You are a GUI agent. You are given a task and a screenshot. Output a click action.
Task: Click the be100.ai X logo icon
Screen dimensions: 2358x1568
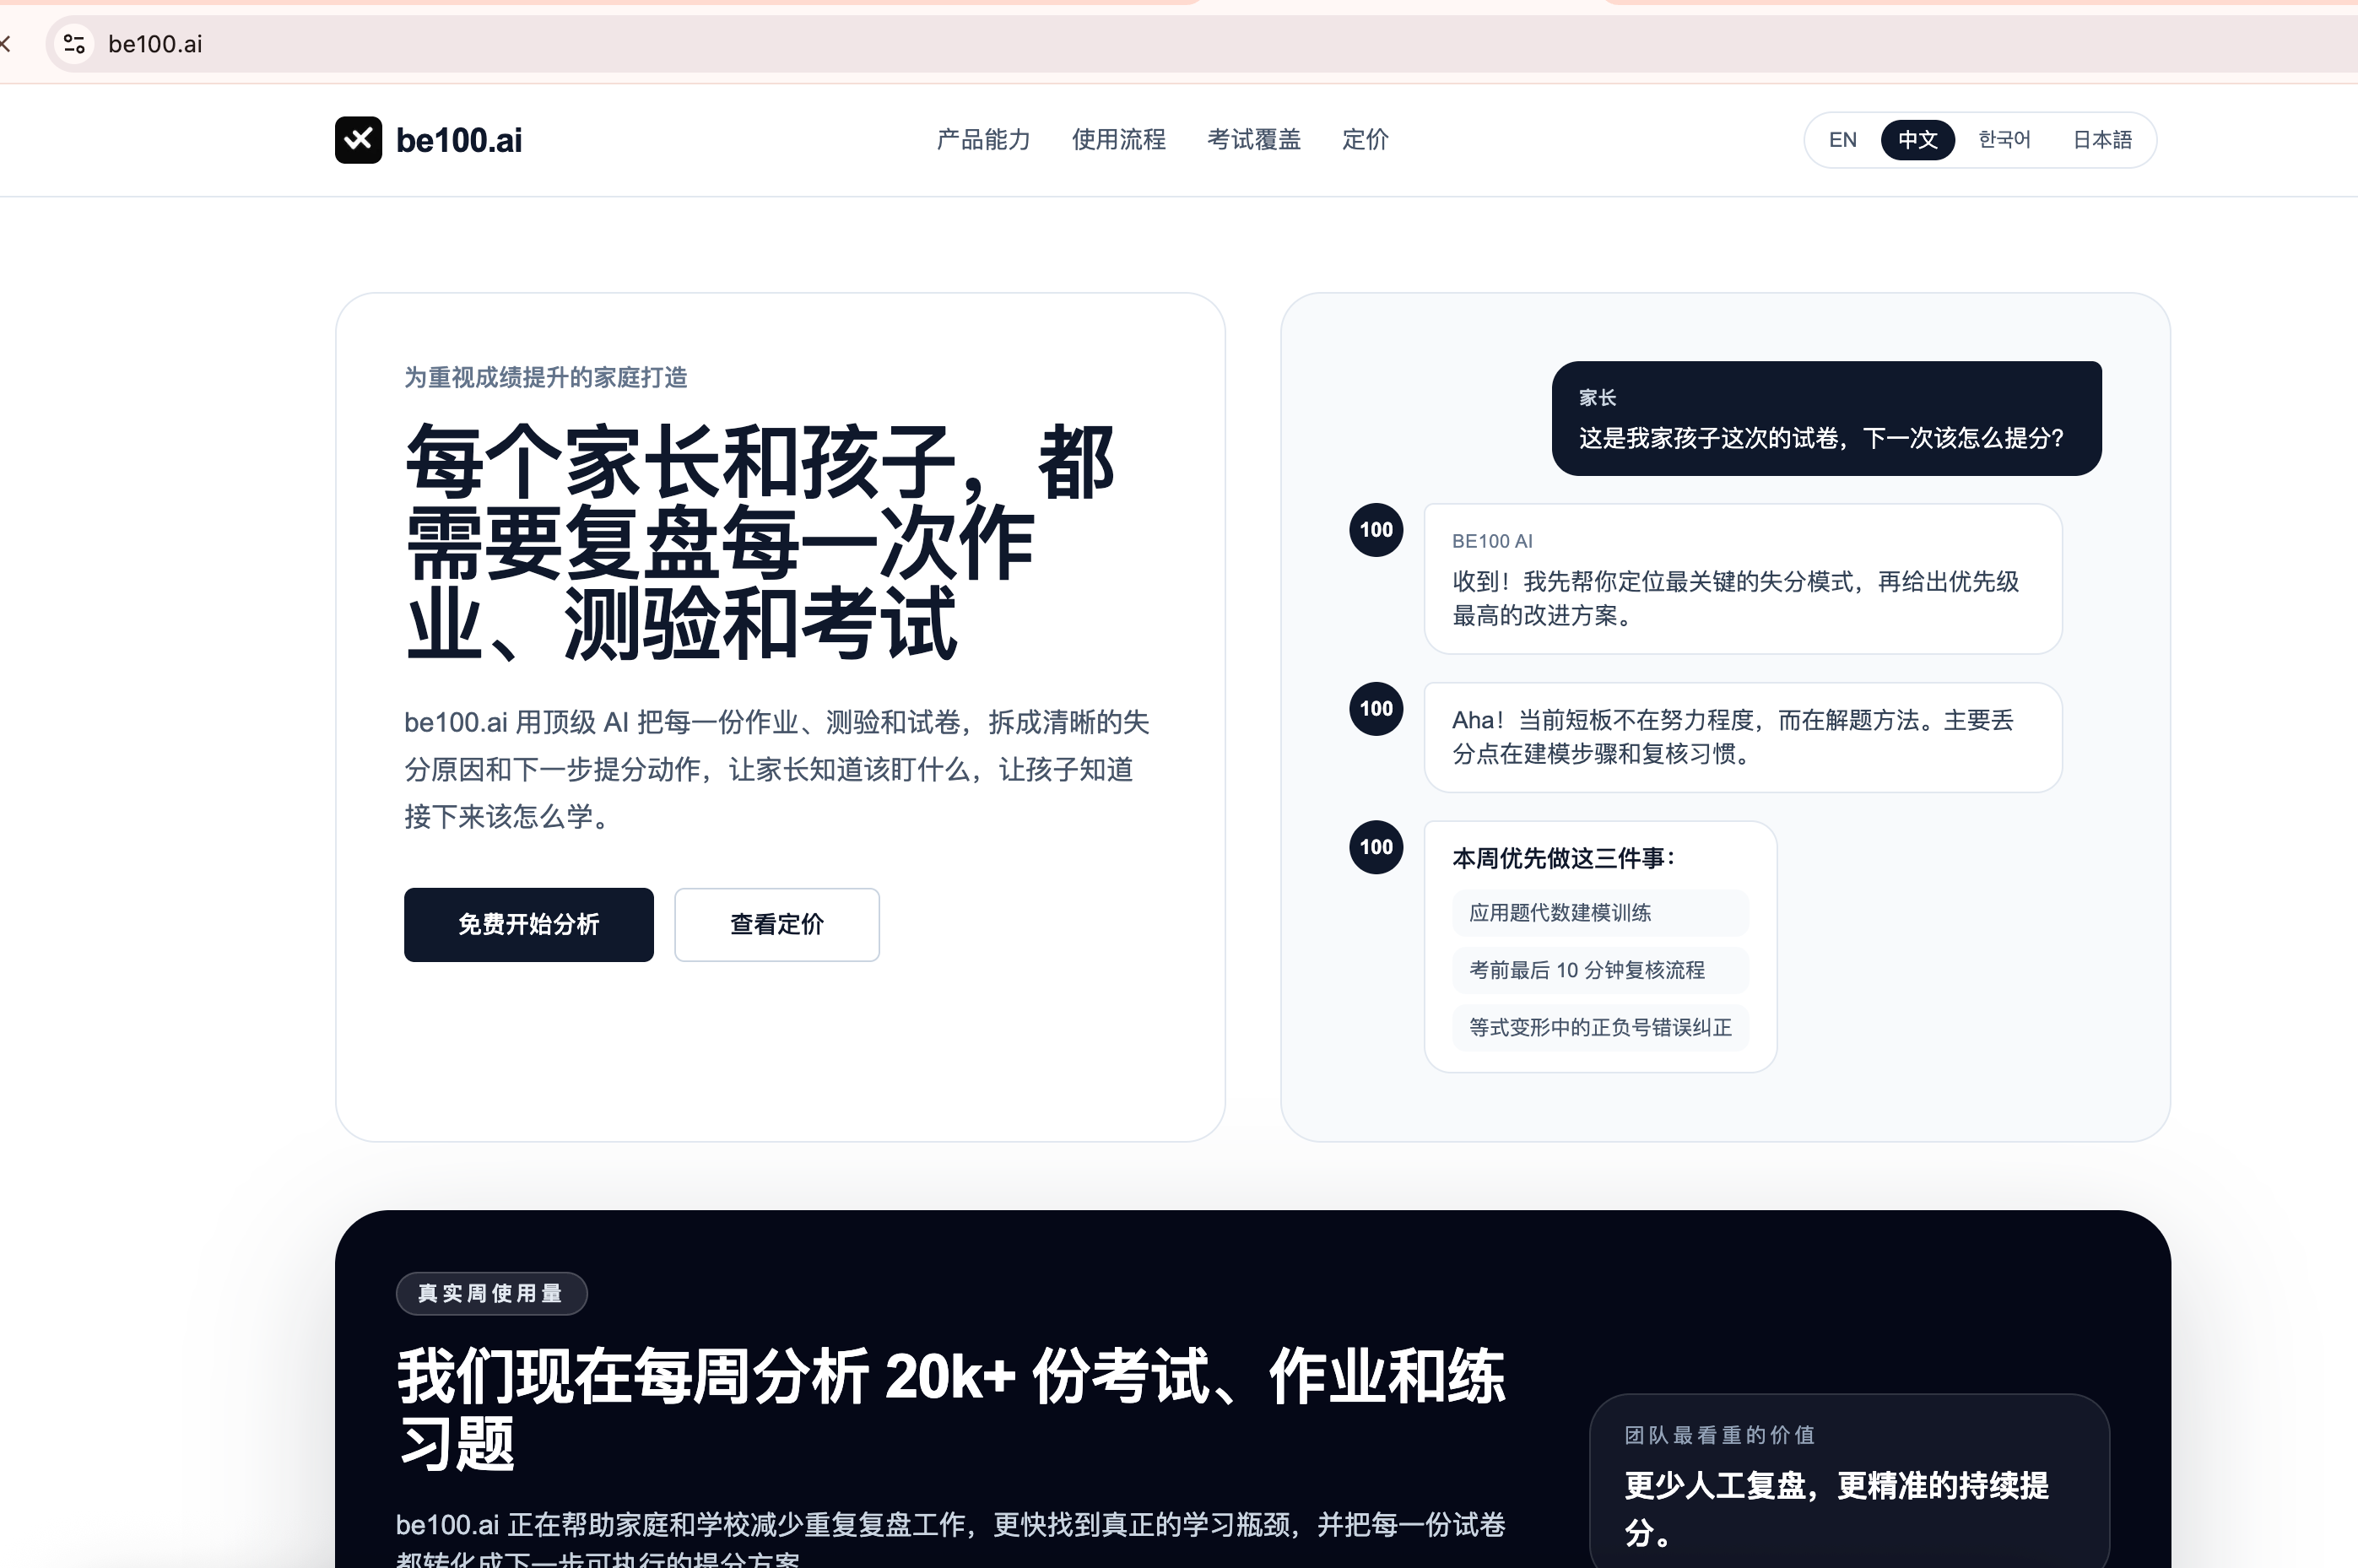point(358,140)
